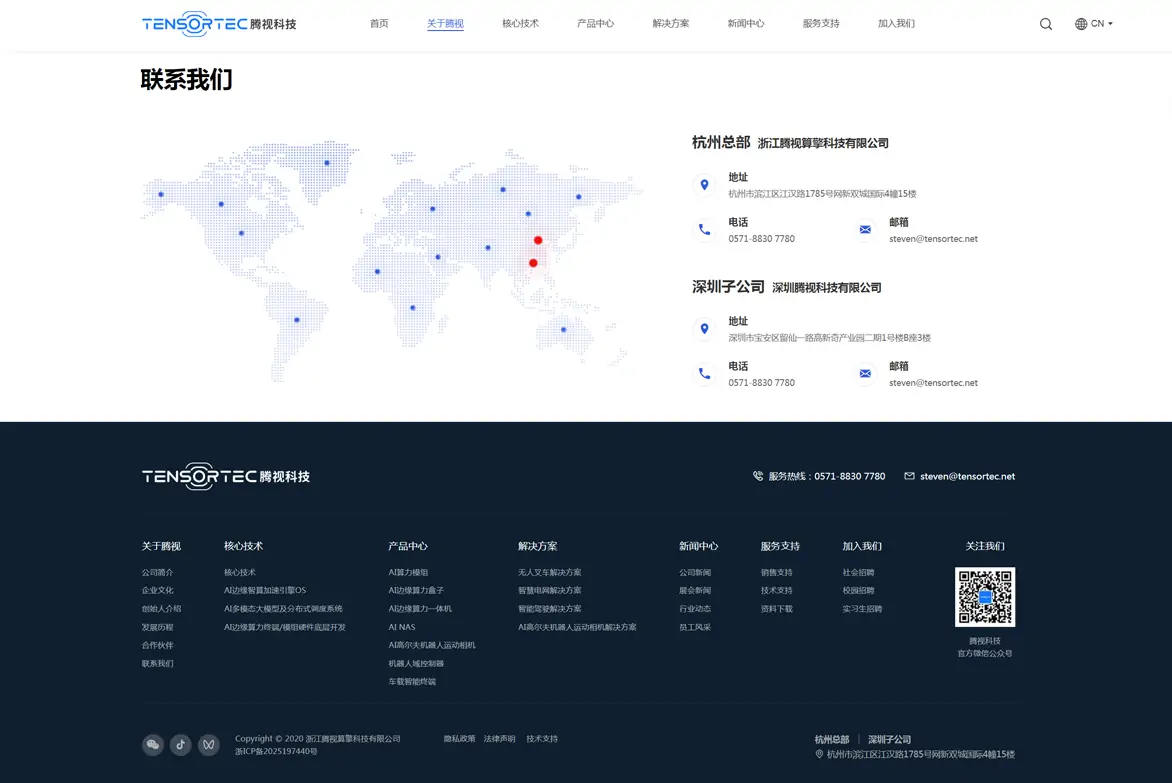This screenshot has height=783, width=1172.
Task: Click the TikTok icon in footer
Action: pyautogui.click(x=180, y=744)
